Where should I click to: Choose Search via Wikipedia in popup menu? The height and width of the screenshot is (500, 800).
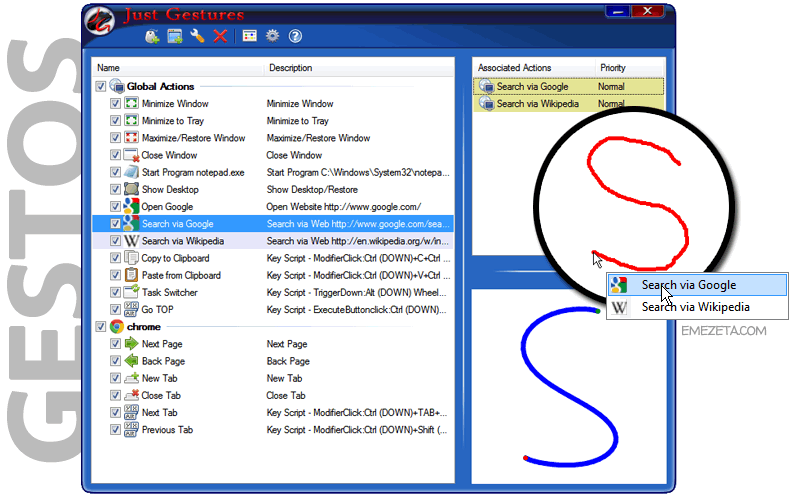pyautogui.click(x=697, y=307)
